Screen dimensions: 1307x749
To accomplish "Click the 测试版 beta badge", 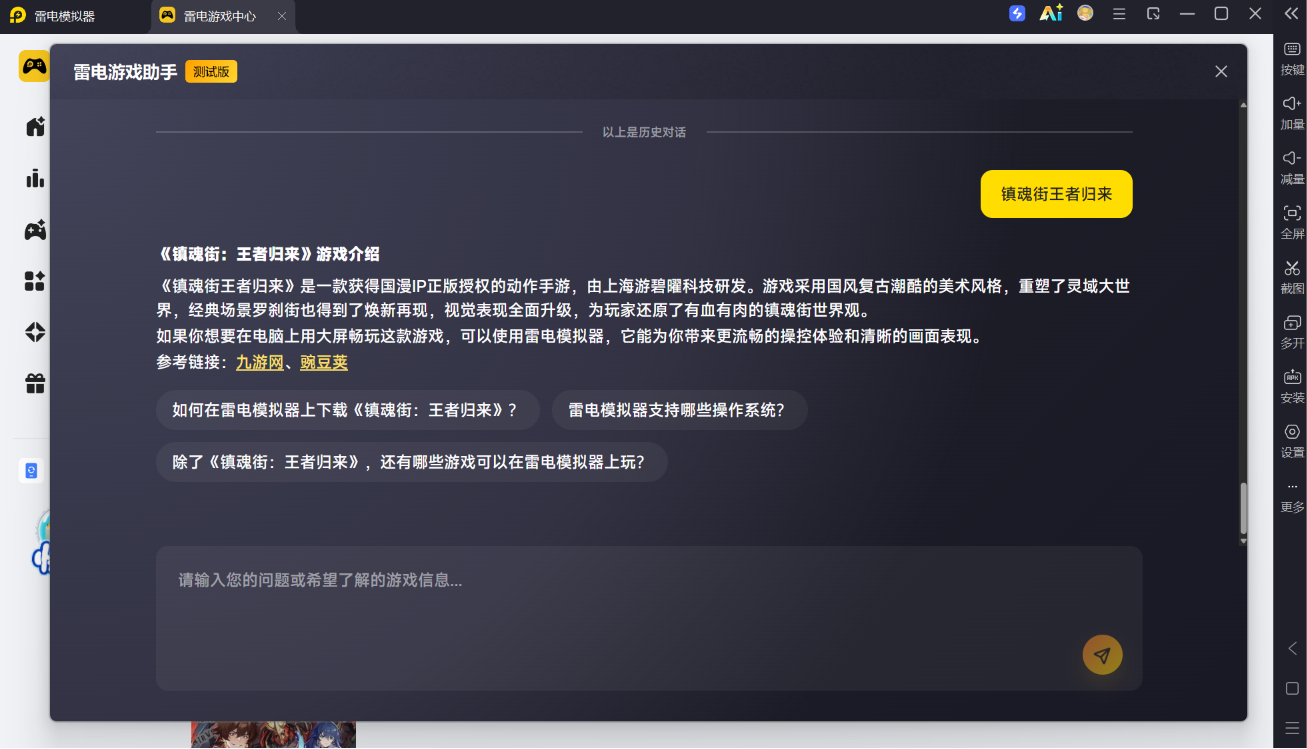I will 211,72.
